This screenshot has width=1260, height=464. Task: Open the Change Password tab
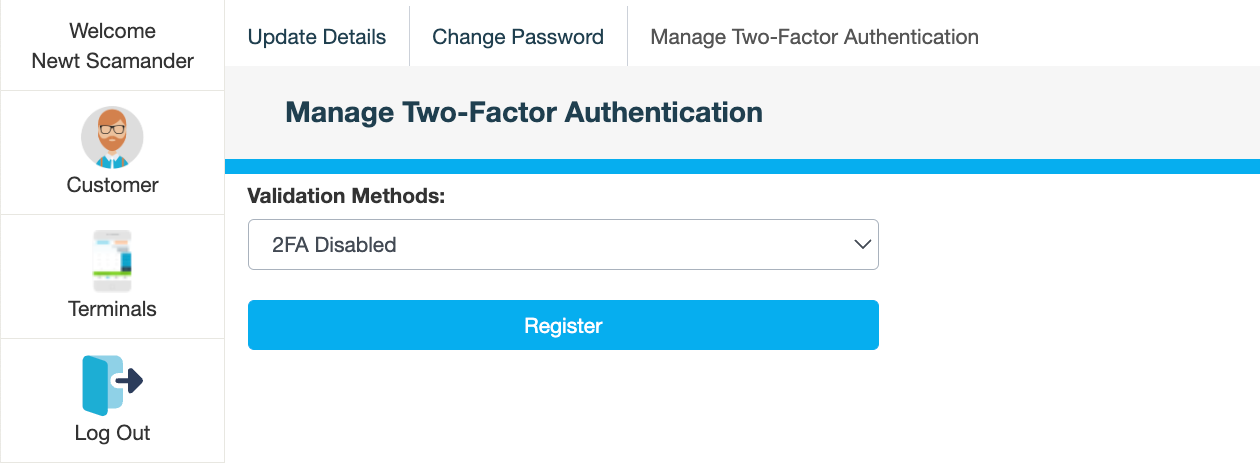pos(518,37)
